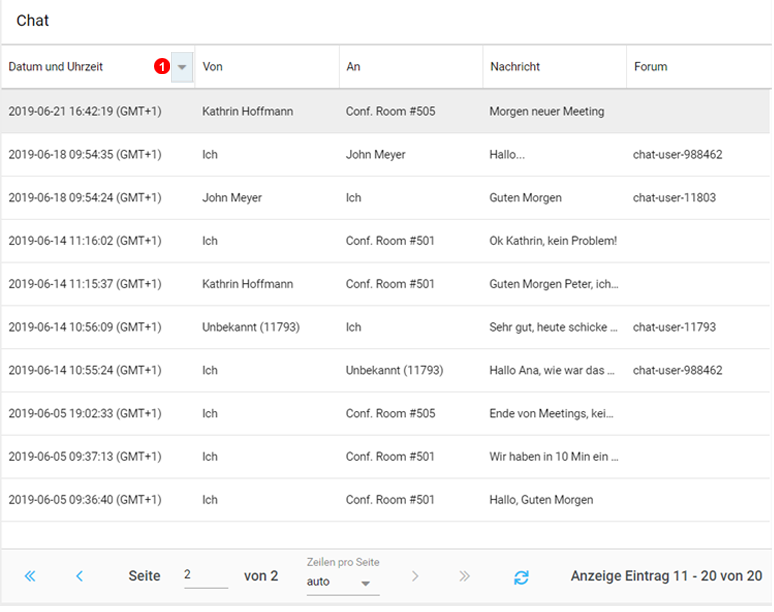Image resolution: width=774 pixels, height=612 pixels.
Task: Open forum link chat-user-11803
Action: coord(674,198)
